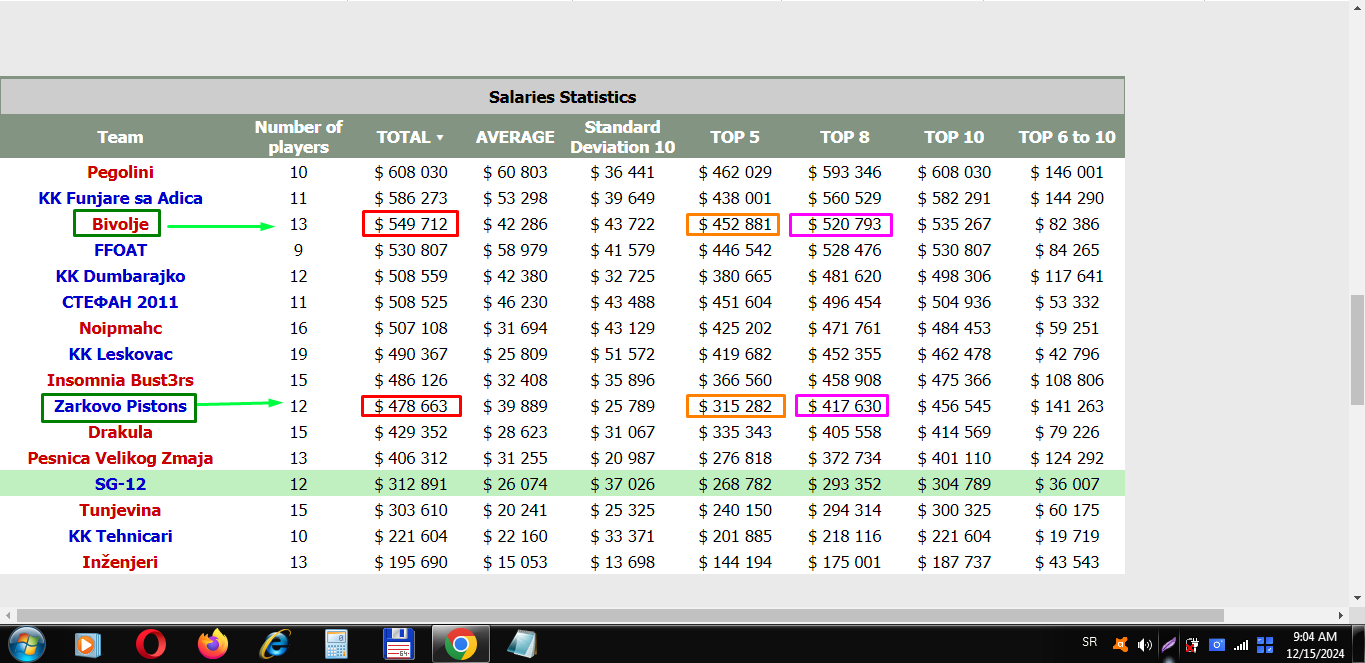Viewport: 1365px width, 663px height.
Task: Open the Insomnia Bust3rs team link
Action: pos(120,380)
